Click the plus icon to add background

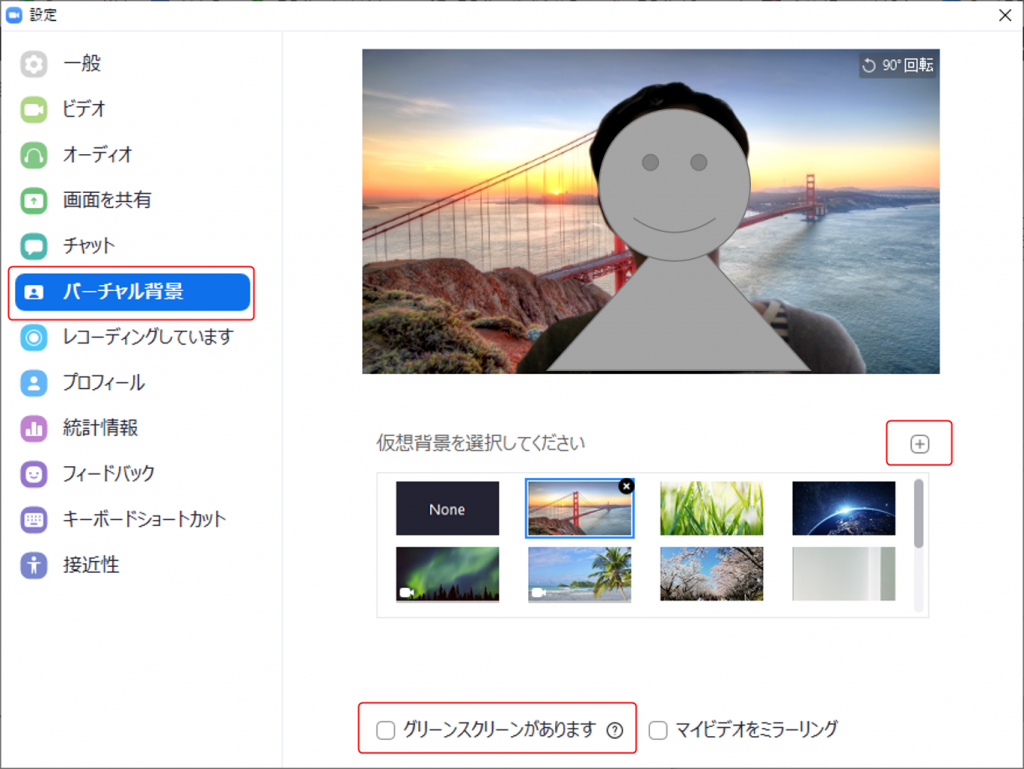pyautogui.click(x=919, y=444)
